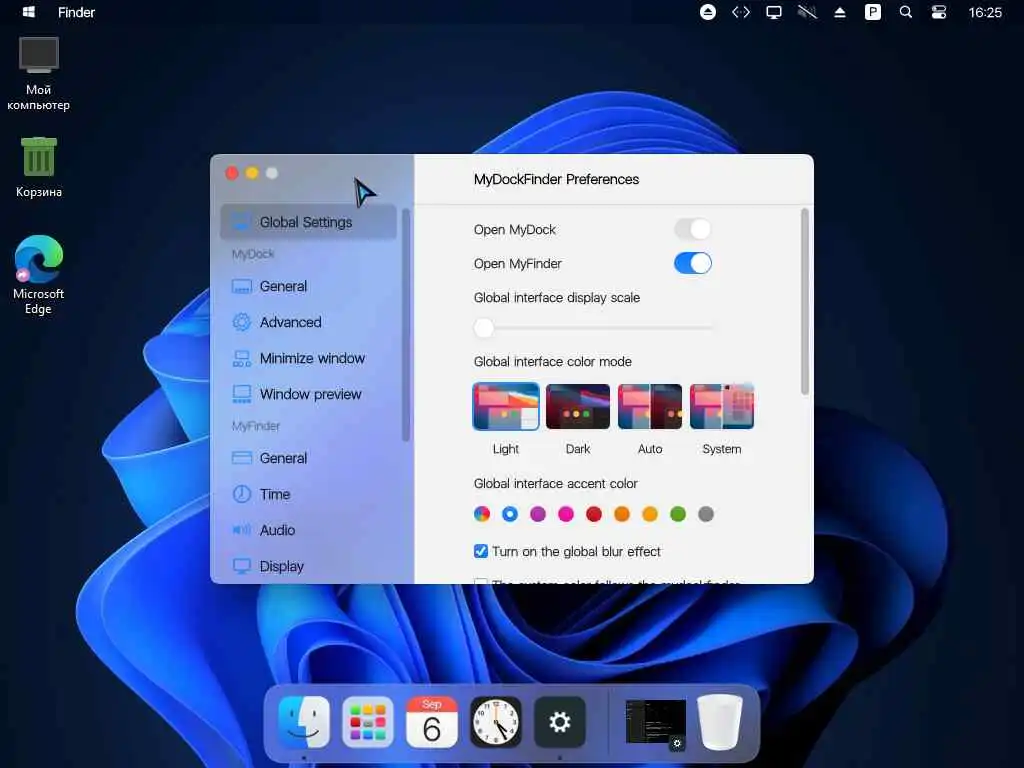The image size is (1024, 768).
Task: Toggle the Open MyDock switch
Action: tap(692, 229)
